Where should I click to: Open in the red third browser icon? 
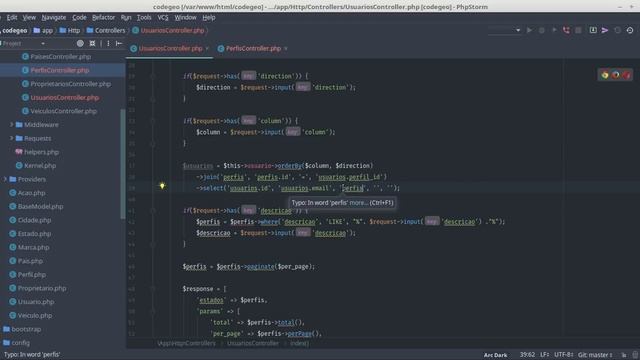[x=626, y=75]
